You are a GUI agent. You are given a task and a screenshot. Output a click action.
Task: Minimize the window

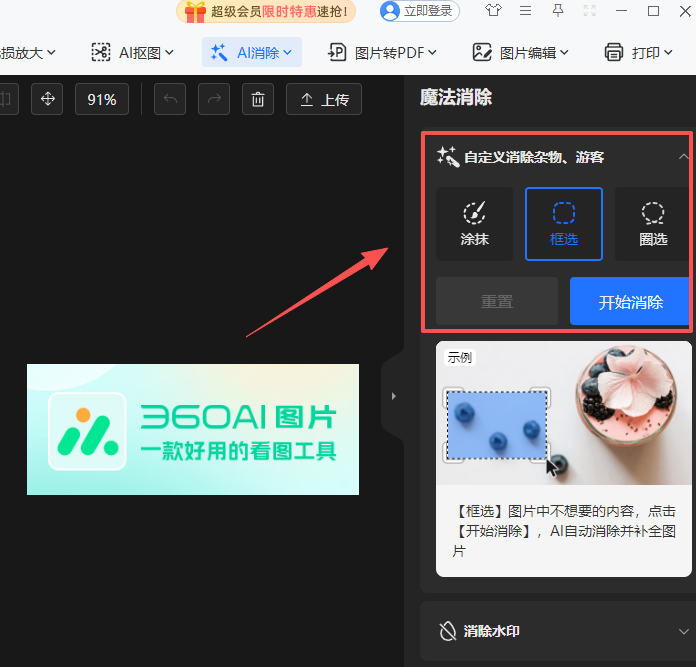click(x=621, y=10)
